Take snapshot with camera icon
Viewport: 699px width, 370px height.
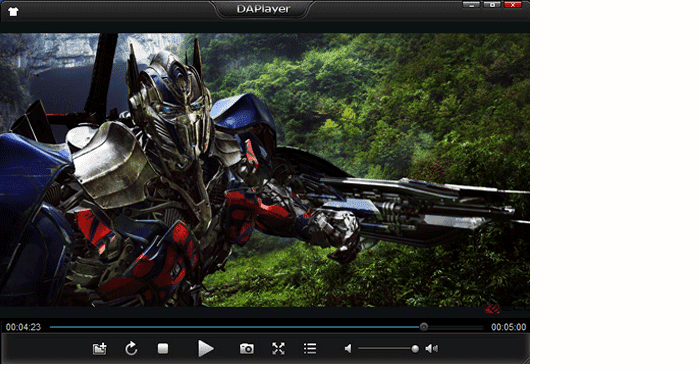coord(247,349)
